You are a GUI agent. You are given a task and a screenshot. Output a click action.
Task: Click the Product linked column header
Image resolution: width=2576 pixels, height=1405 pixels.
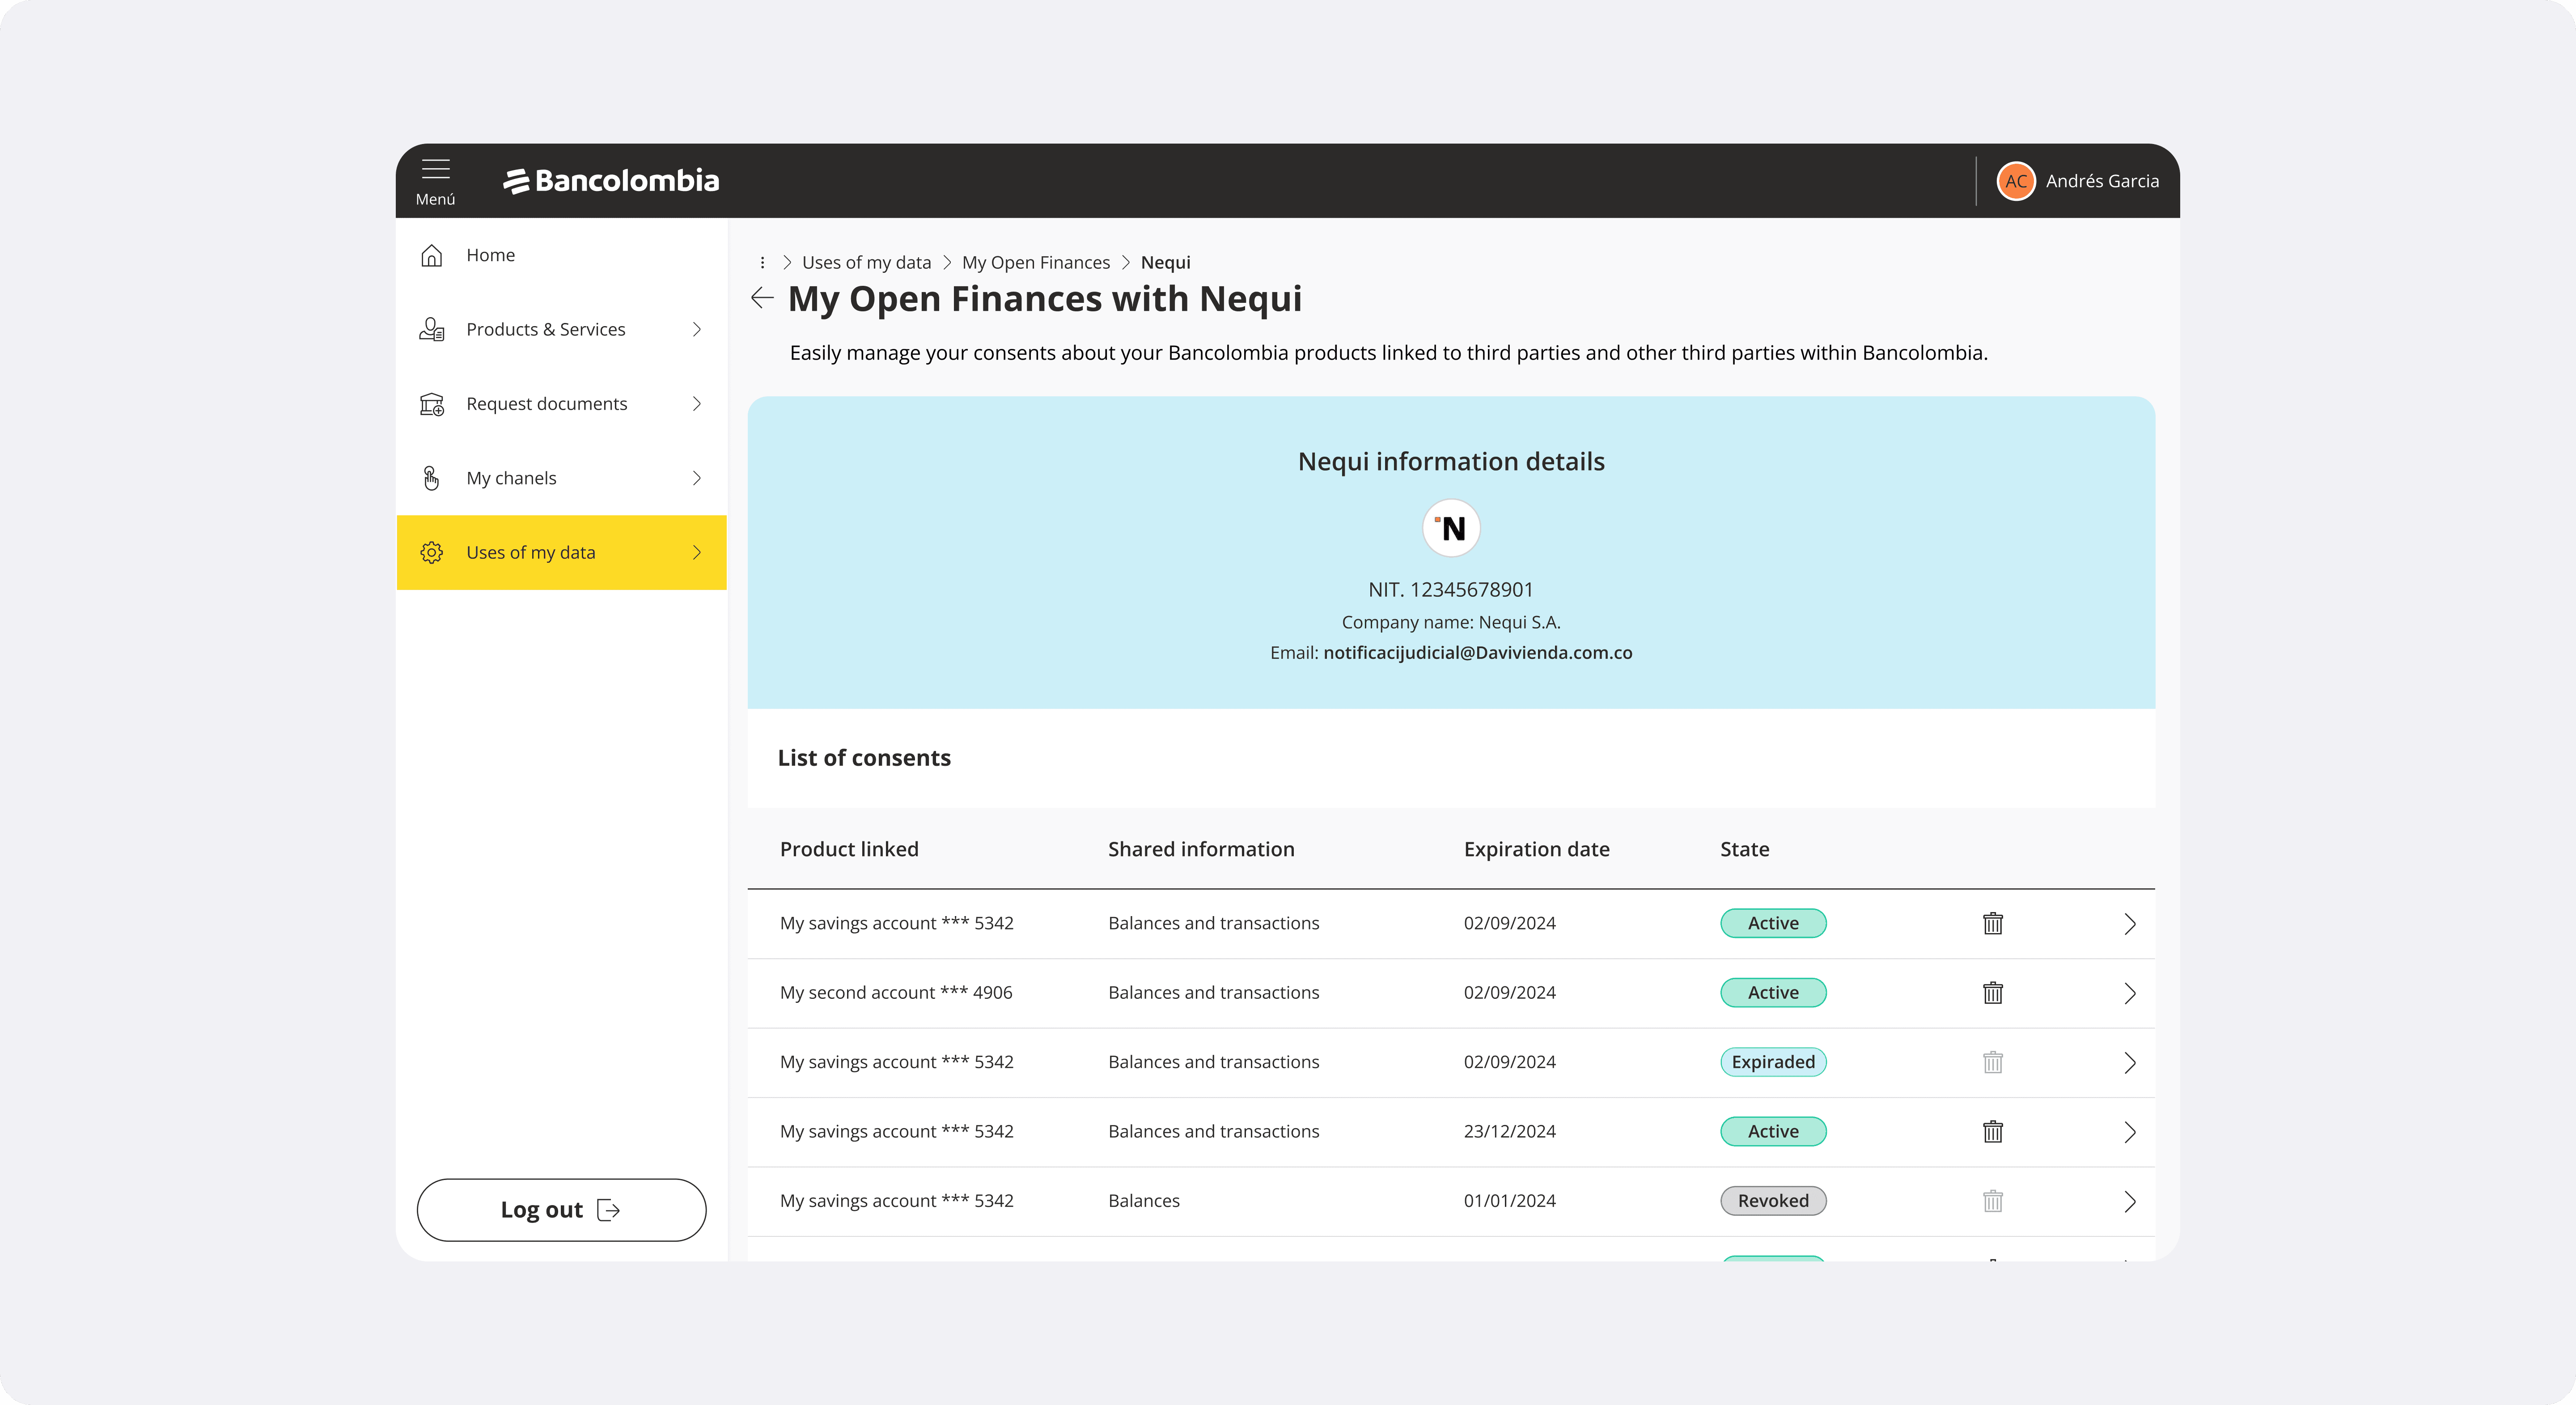coord(849,849)
